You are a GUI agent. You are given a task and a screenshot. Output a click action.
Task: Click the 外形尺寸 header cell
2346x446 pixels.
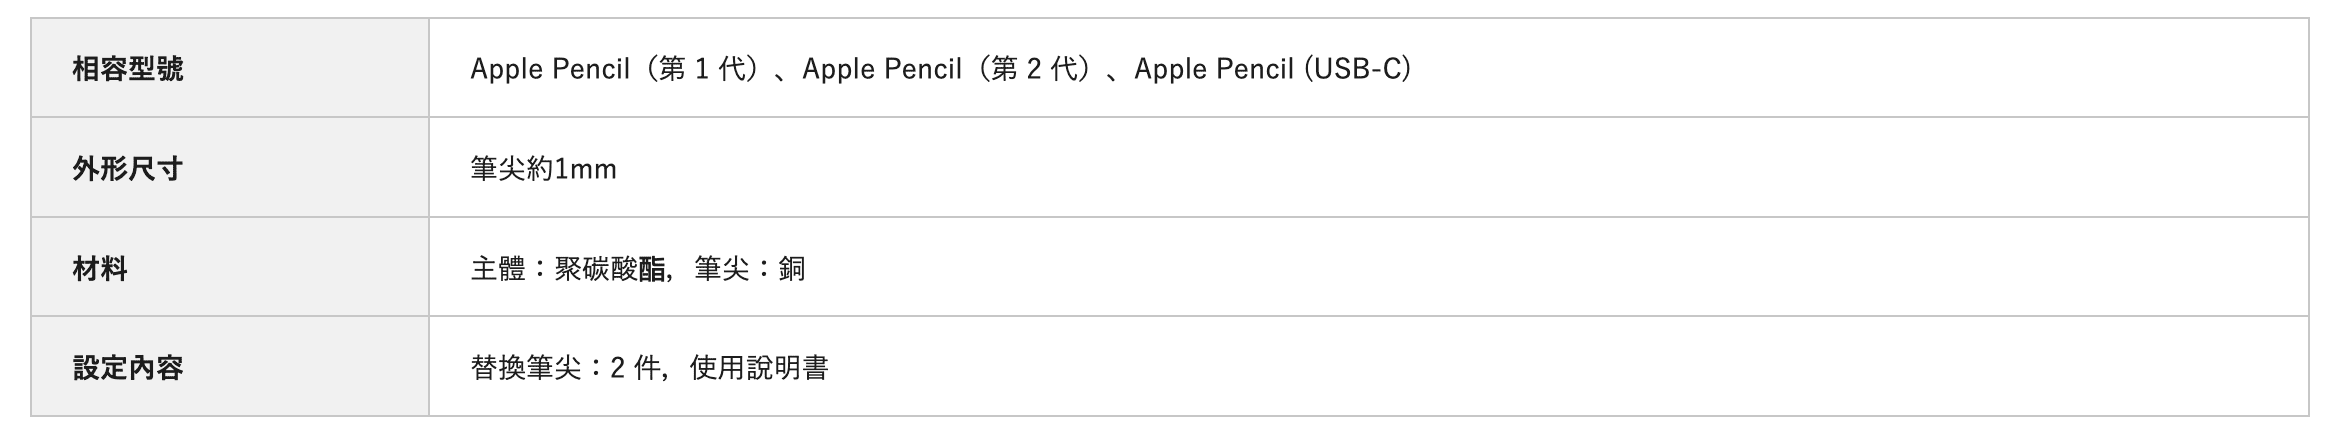pyautogui.click(x=230, y=168)
